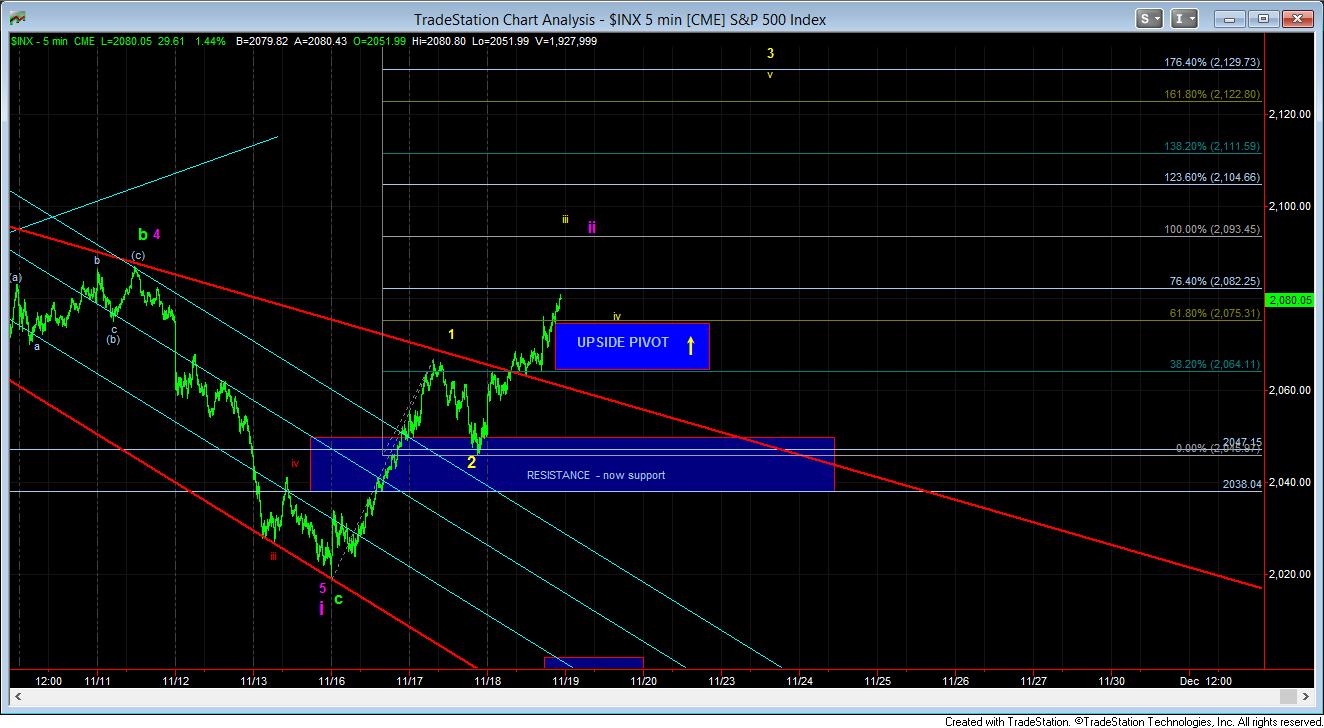Click the left scroll arrow of horizontal scrollbar
The width and height of the screenshot is (1324, 728).
17,697
